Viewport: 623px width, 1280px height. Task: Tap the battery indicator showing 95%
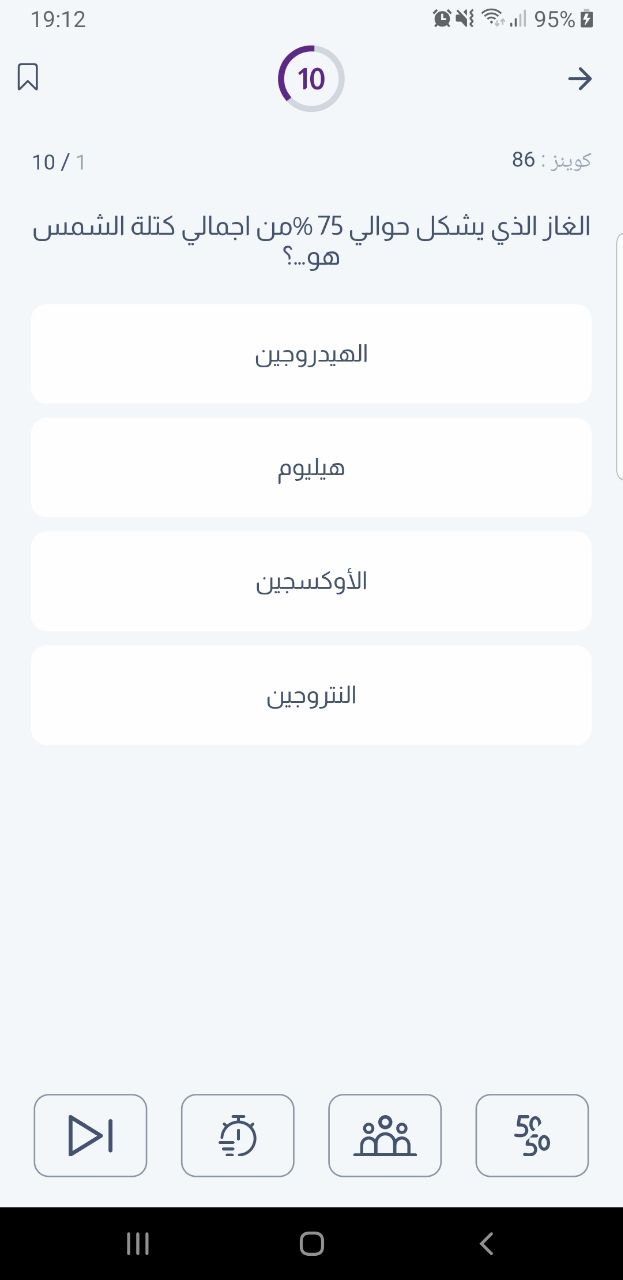click(x=564, y=19)
